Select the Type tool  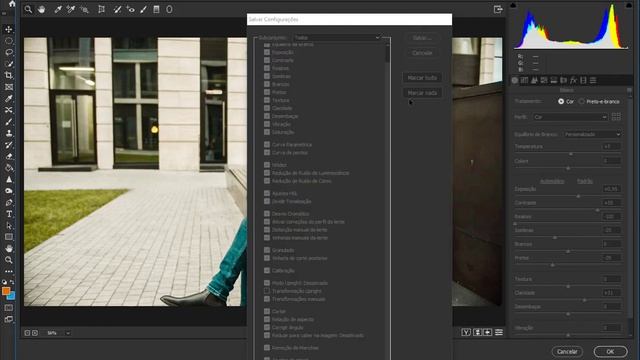point(9,214)
